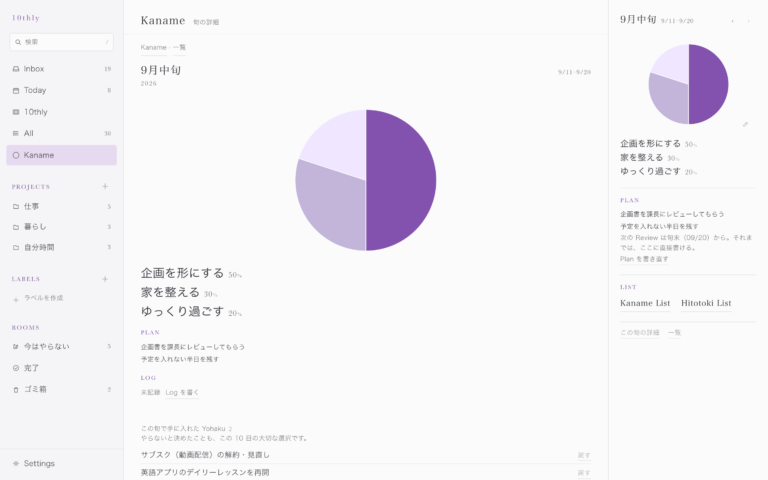This screenshot has width=768, height=480.
Task: Click the 9月中旬 heading in main pane
Action: tap(161, 70)
